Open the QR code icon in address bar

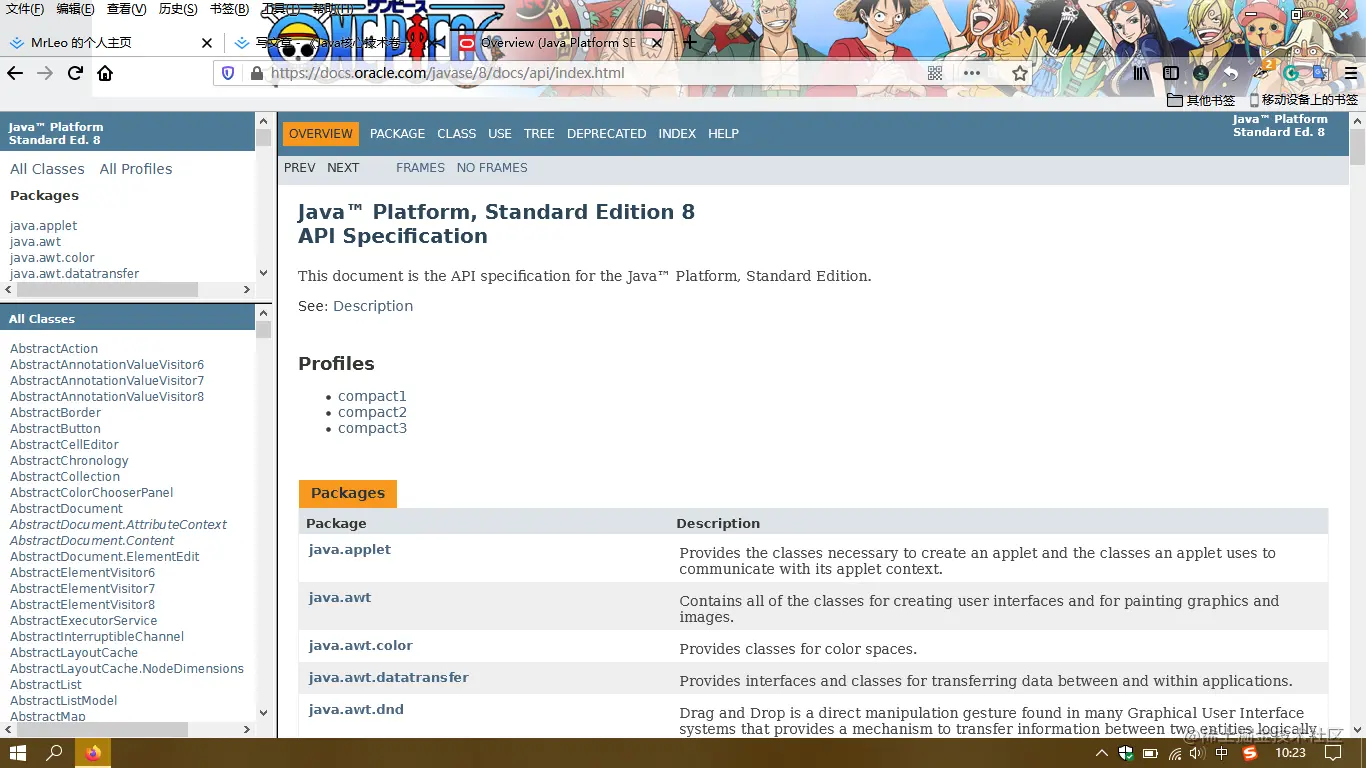(934, 73)
